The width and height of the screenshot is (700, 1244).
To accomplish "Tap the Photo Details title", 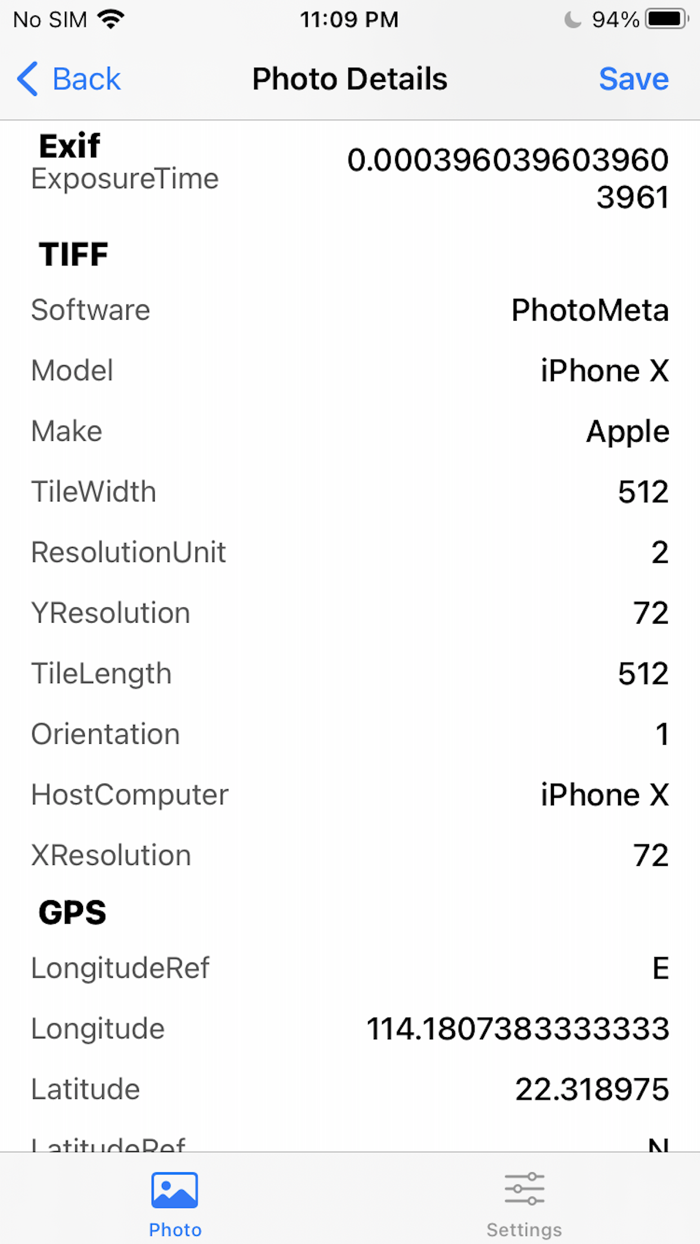I will pos(349,78).
